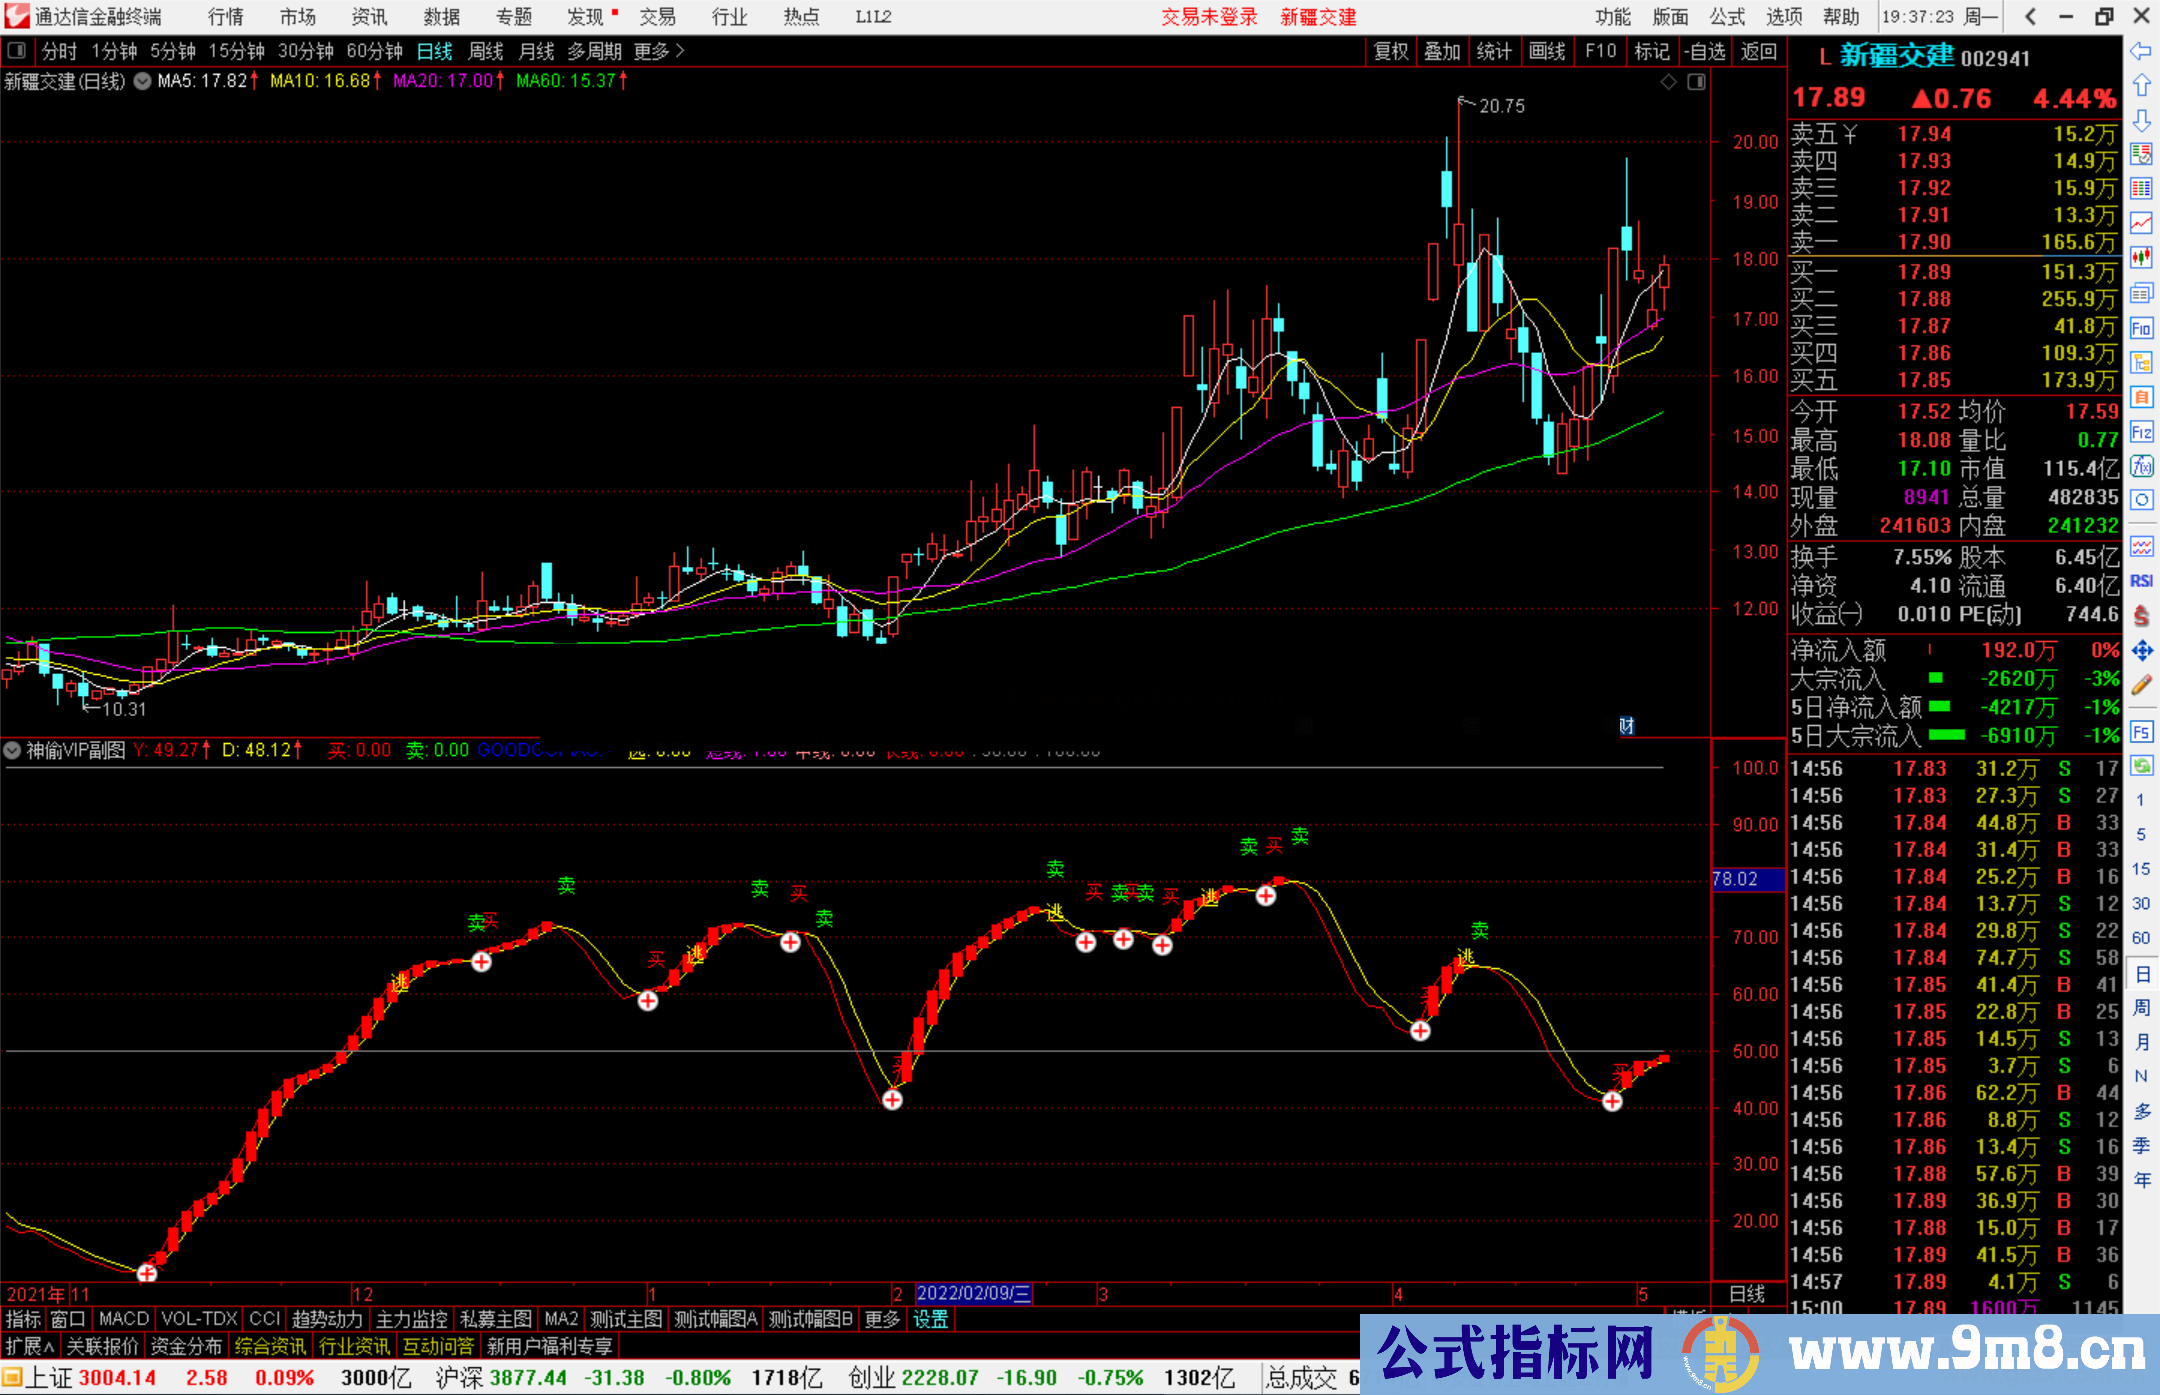Open the 行情 menu

(225, 17)
